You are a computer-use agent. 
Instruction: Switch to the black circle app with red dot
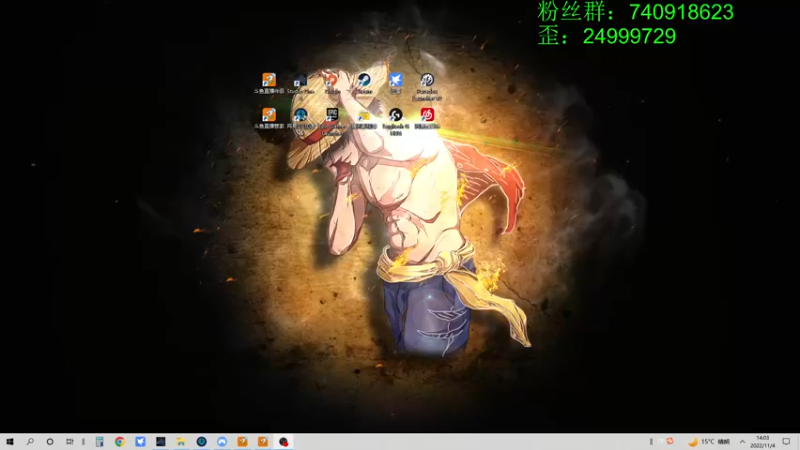[283, 441]
